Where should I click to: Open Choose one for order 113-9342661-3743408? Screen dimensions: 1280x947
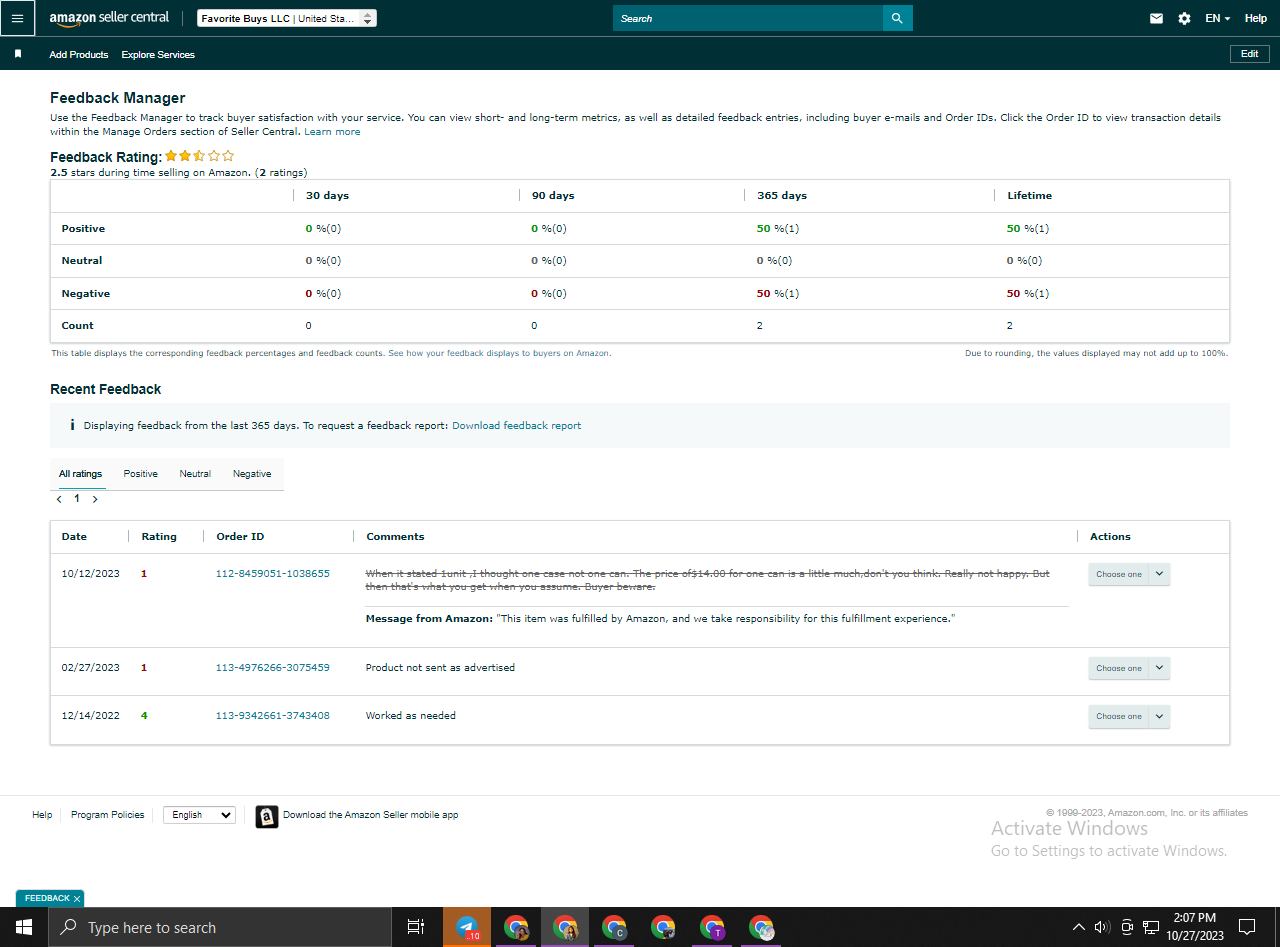1129,716
